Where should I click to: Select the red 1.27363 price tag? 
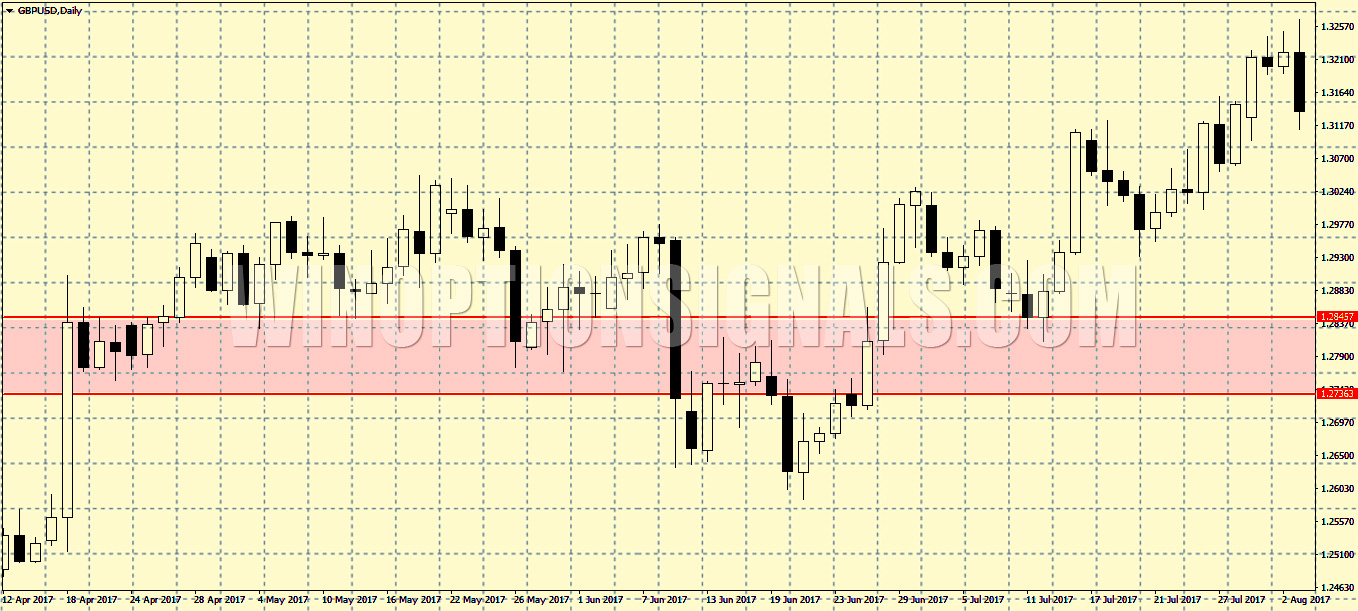coord(1336,394)
